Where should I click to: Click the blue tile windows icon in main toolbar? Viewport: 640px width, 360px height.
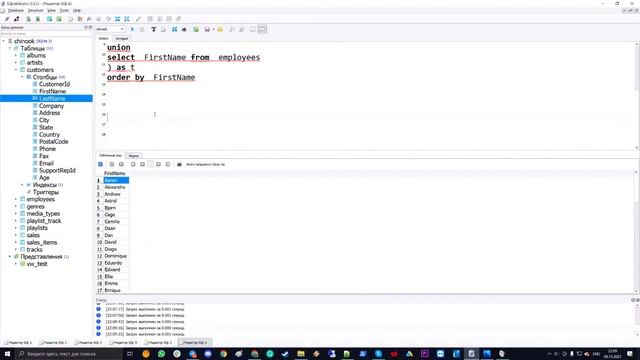click(118, 19)
